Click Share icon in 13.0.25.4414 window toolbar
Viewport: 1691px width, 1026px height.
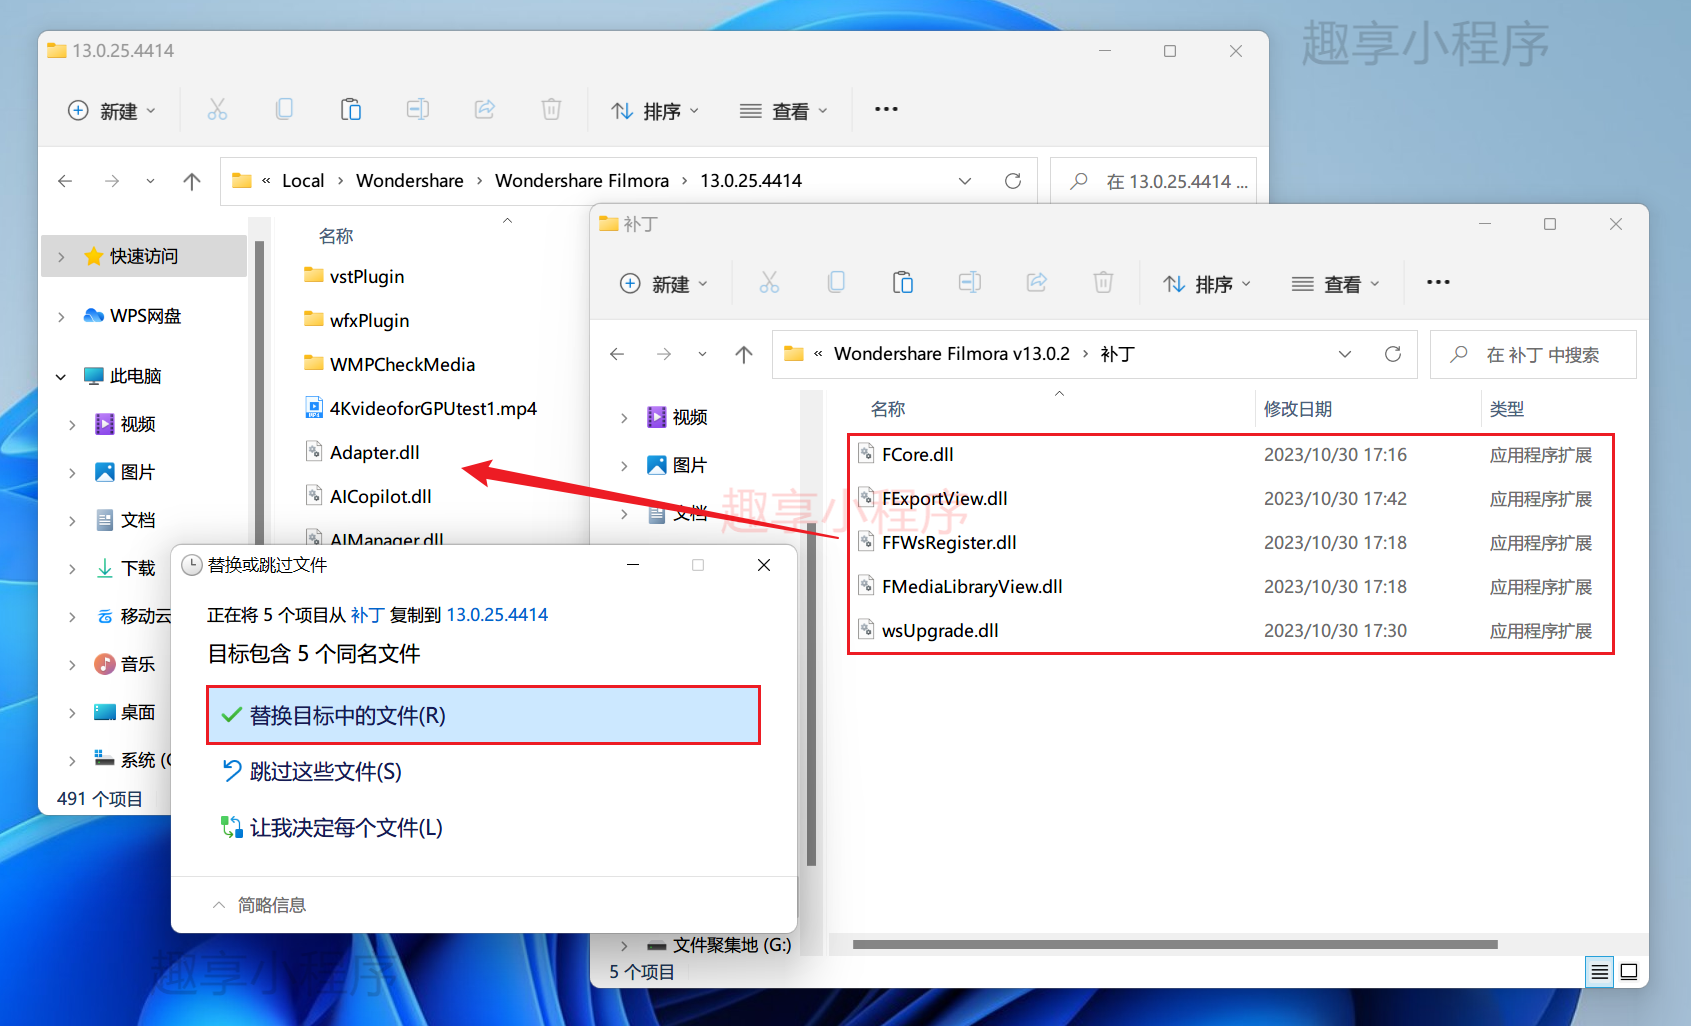485,110
